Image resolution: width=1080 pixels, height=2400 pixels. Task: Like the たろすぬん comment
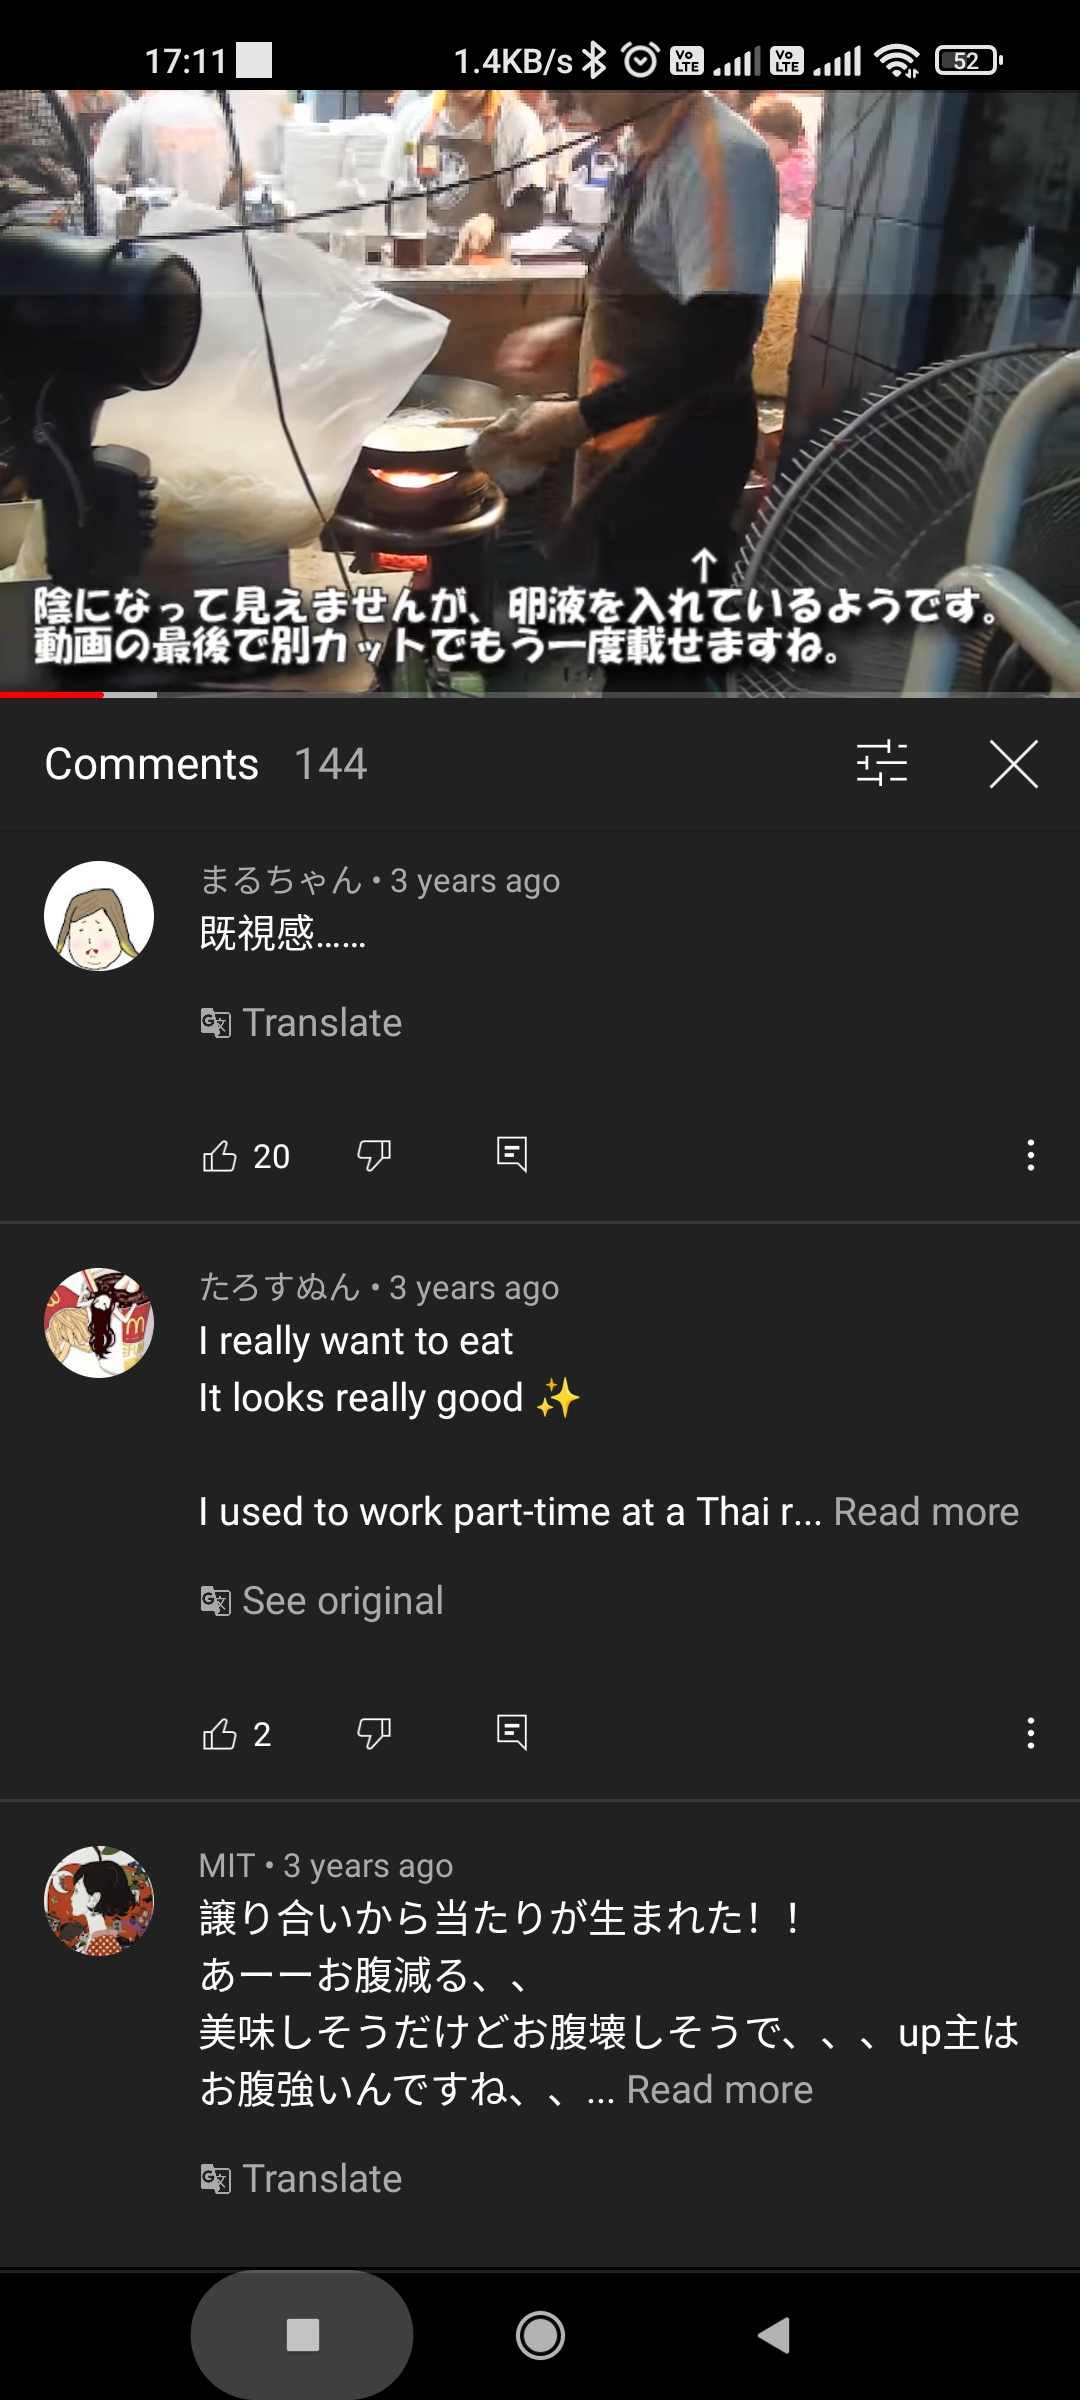coord(220,1733)
